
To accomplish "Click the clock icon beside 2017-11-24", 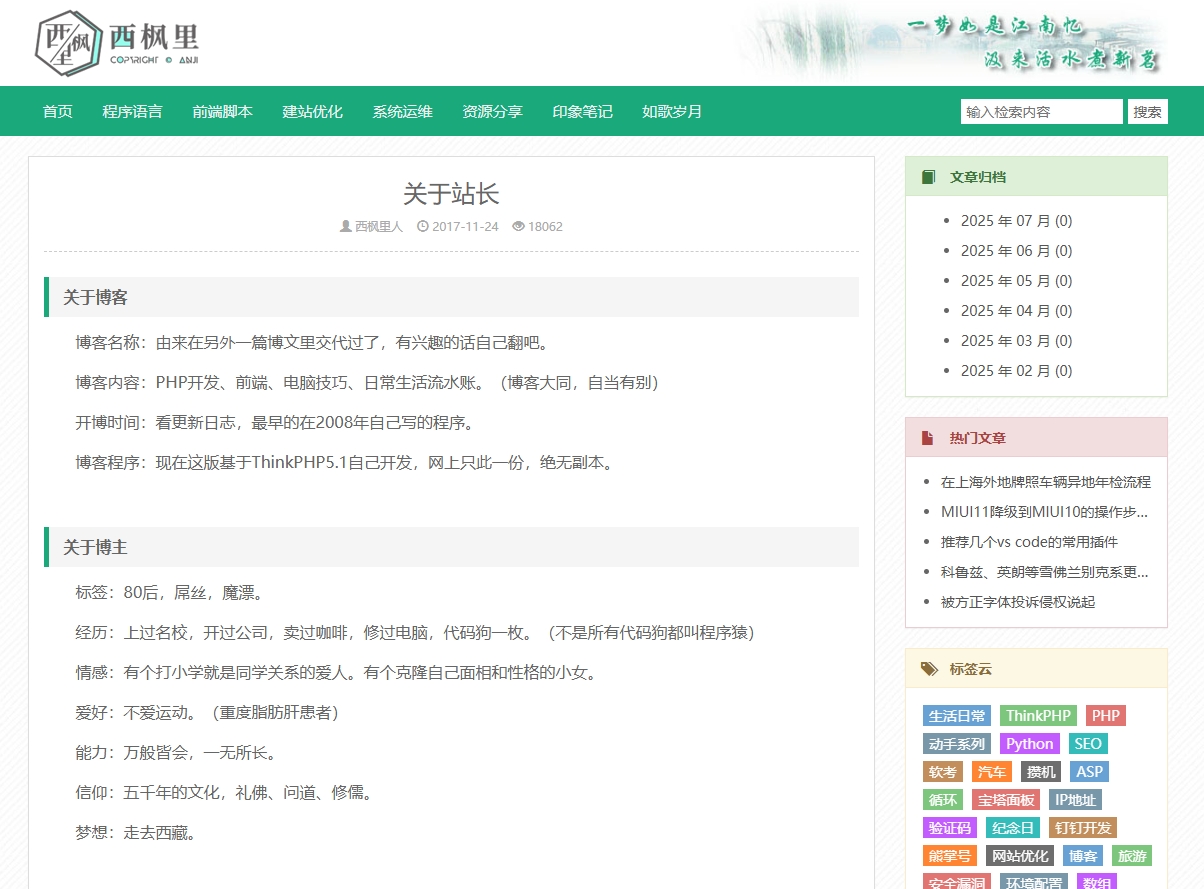I will click(x=422, y=227).
